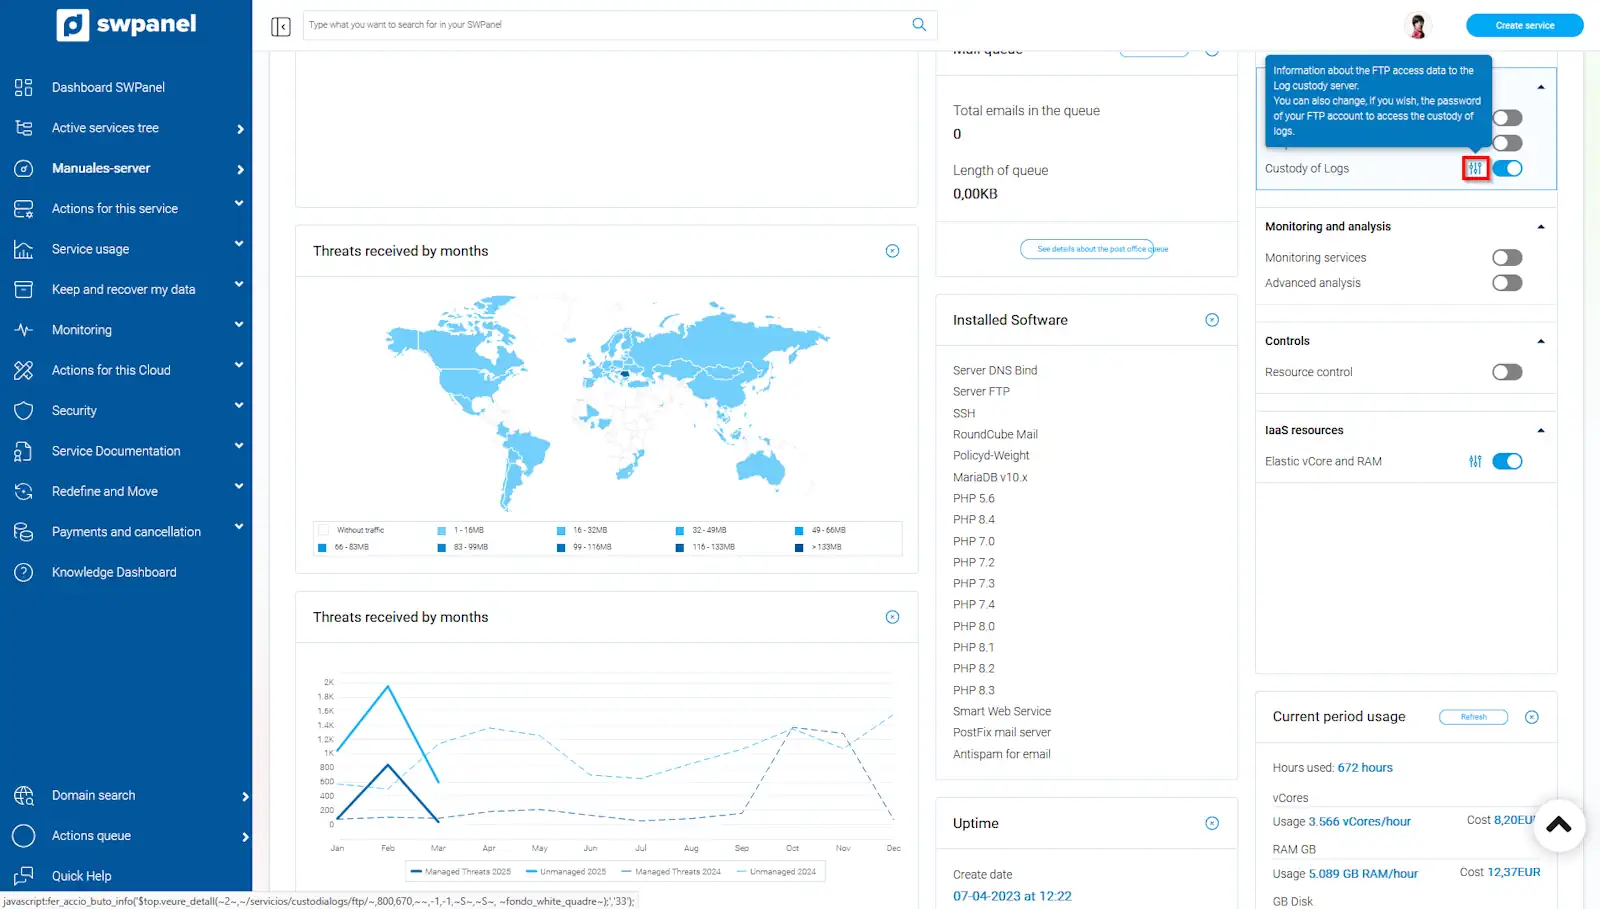Open the user profile avatar

[x=1417, y=26]
